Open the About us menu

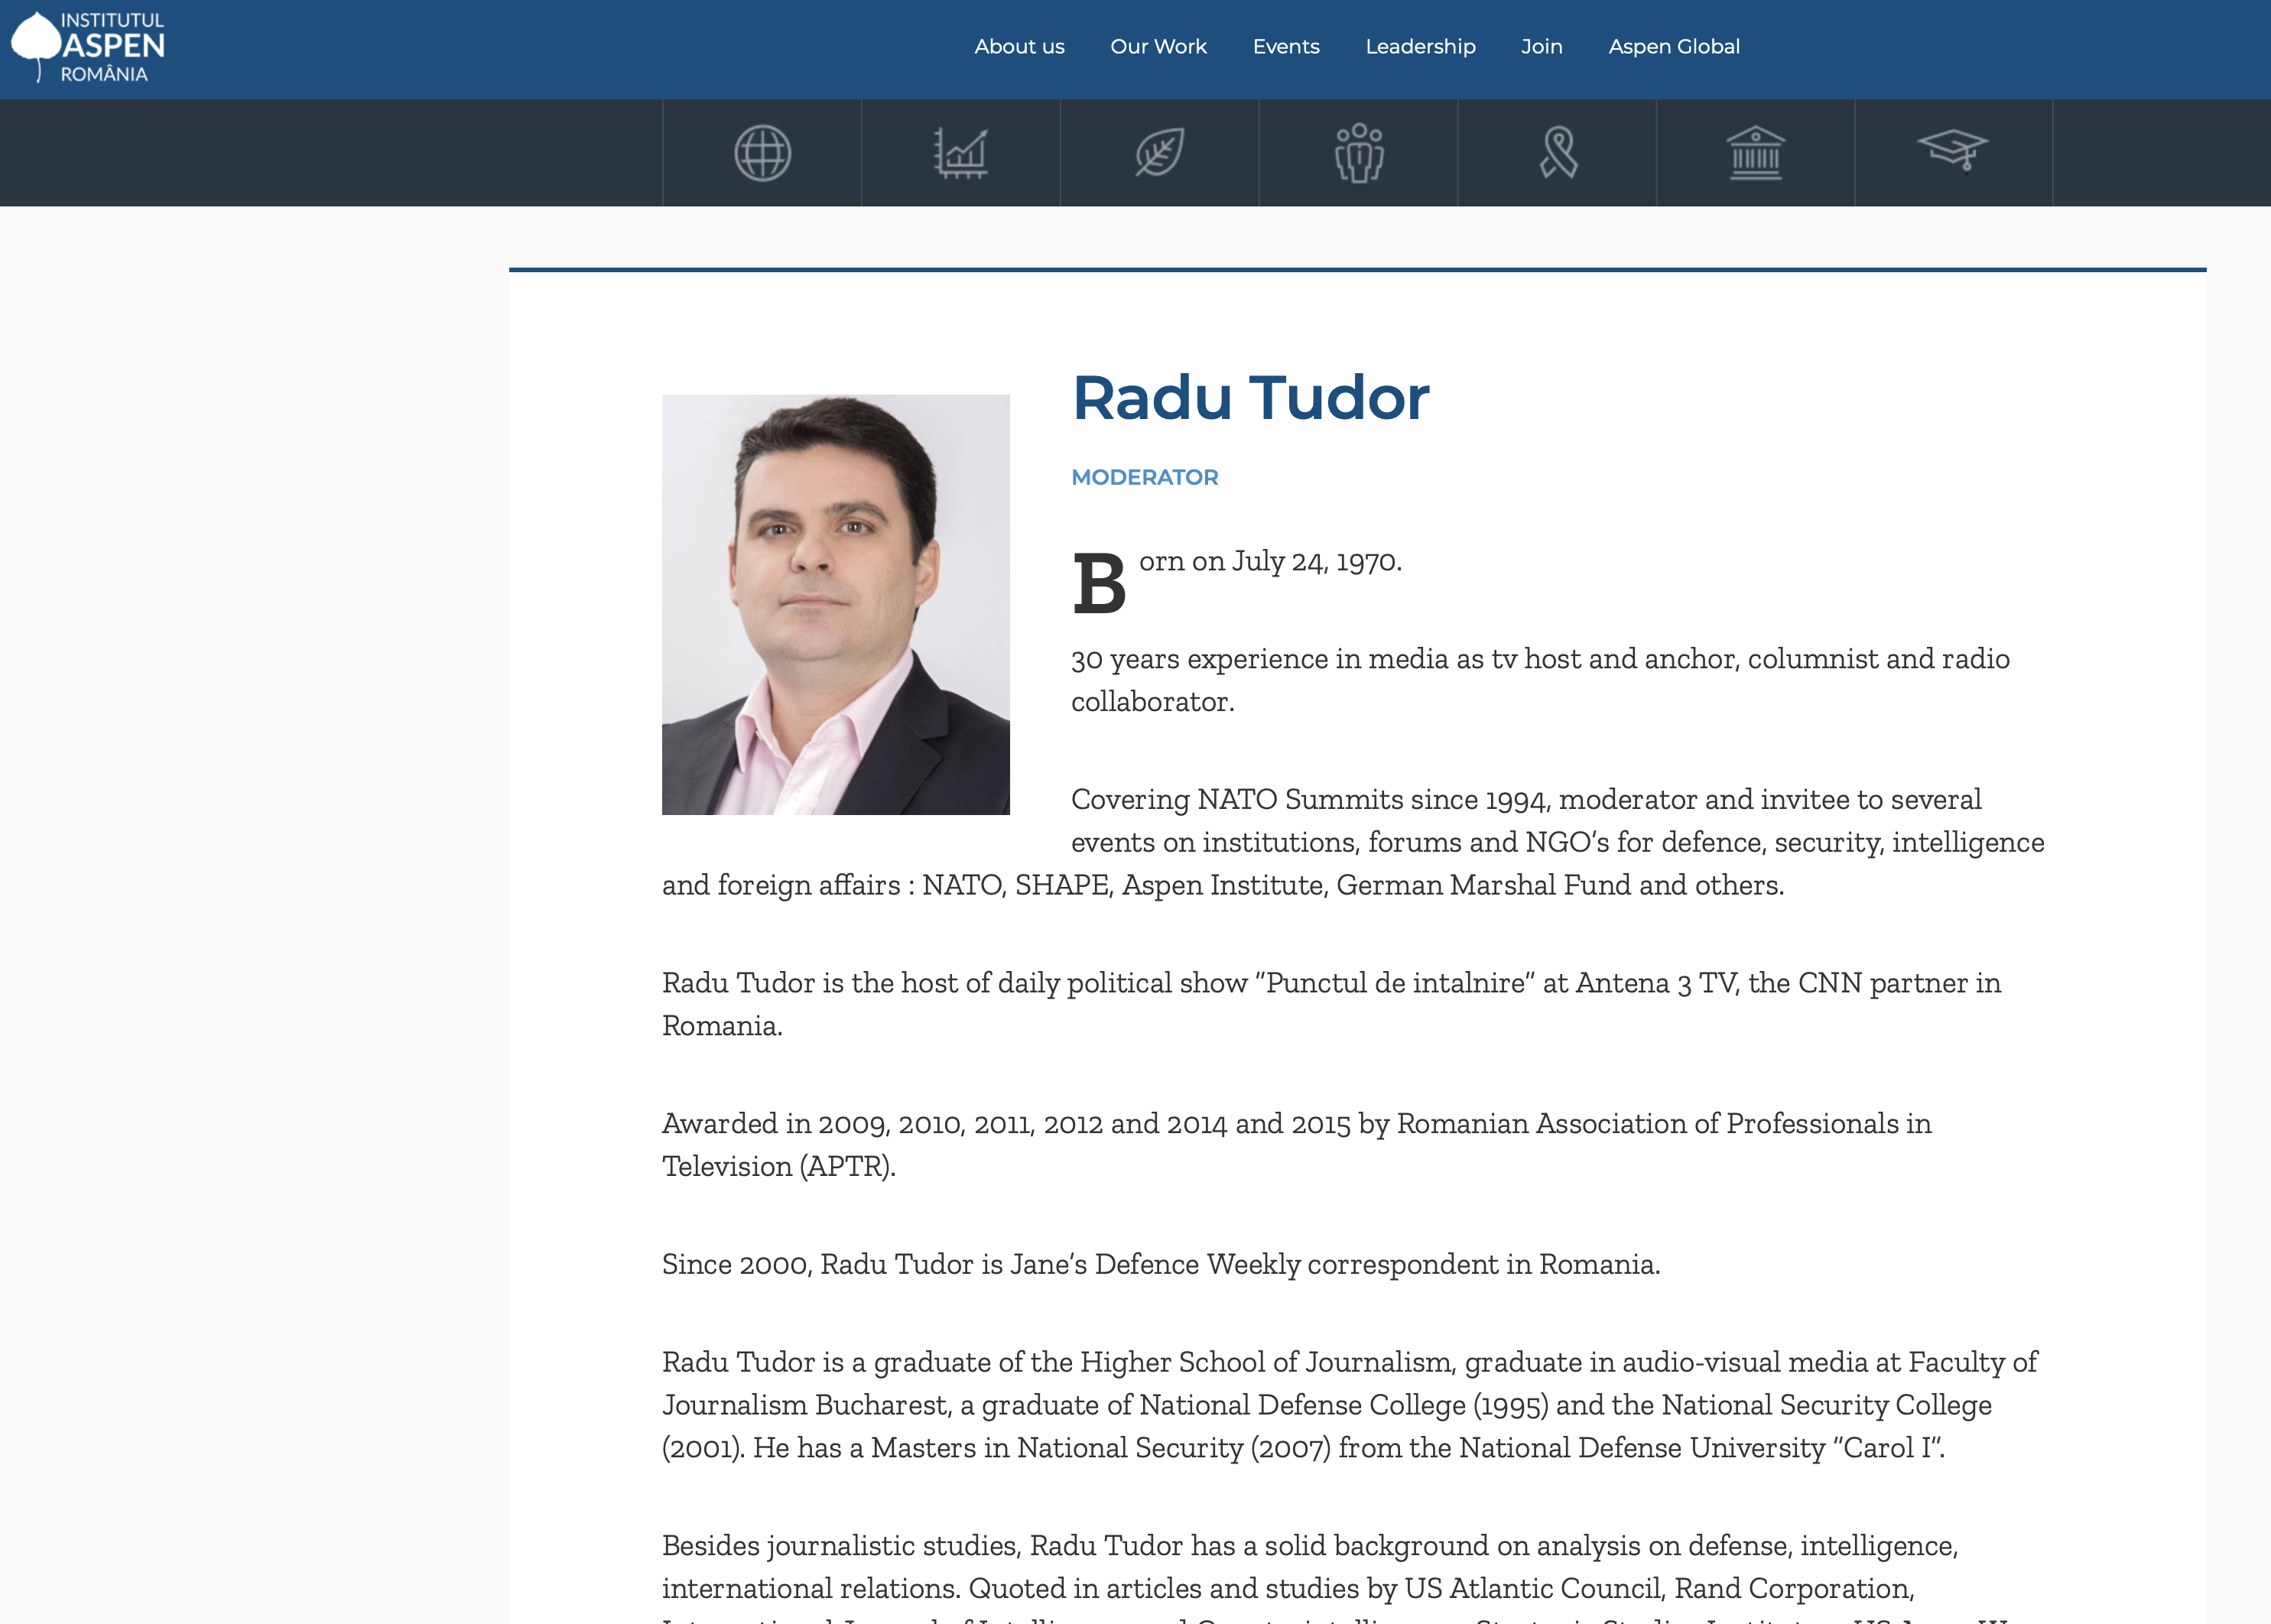point(1019,47)
